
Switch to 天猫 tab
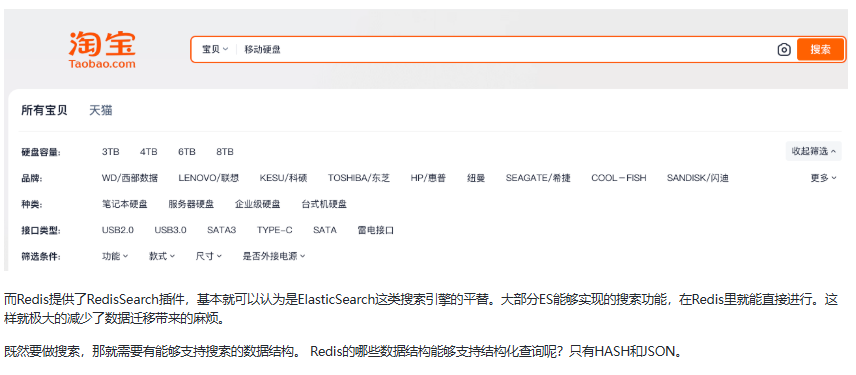pyautogui.click(x=100, y=110)
